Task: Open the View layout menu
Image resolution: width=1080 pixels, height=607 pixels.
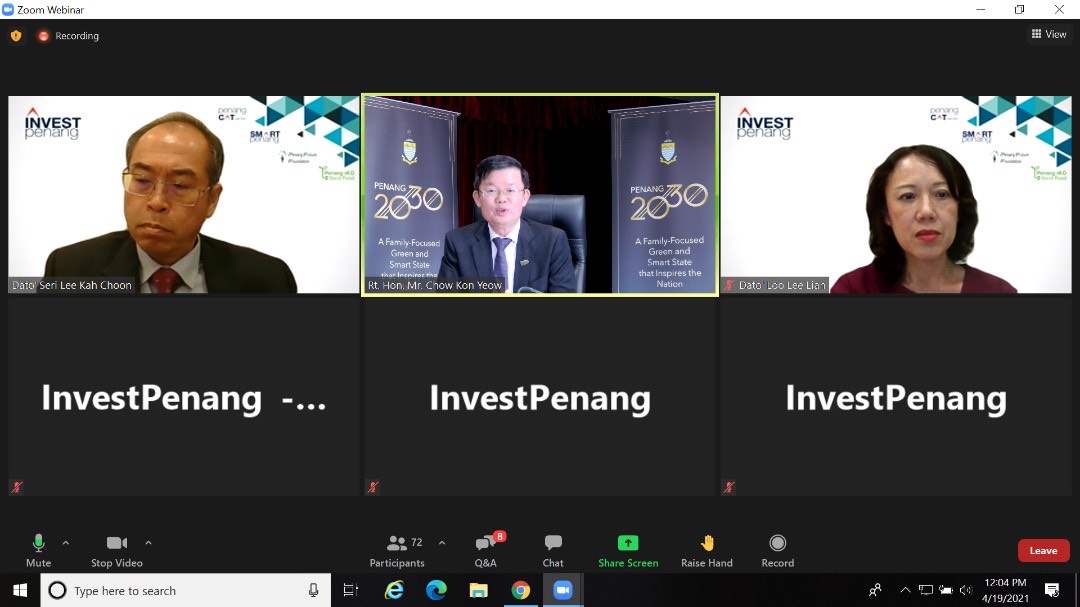Action: (x=1049, y=34)
